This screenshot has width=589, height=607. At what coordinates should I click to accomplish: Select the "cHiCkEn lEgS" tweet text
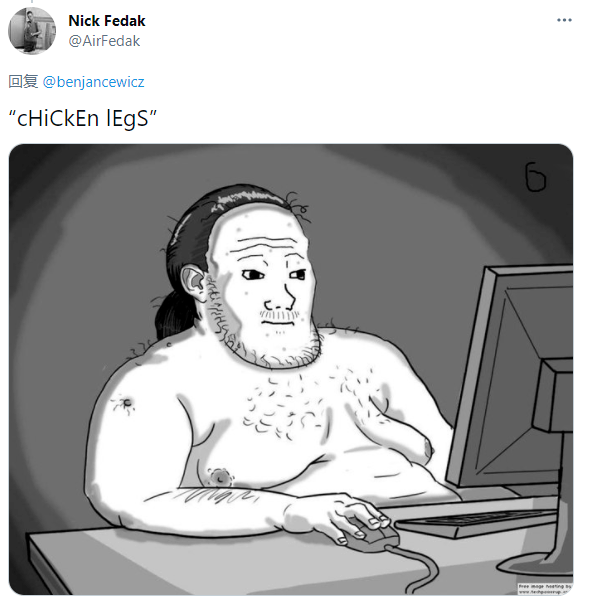(83, 118)
